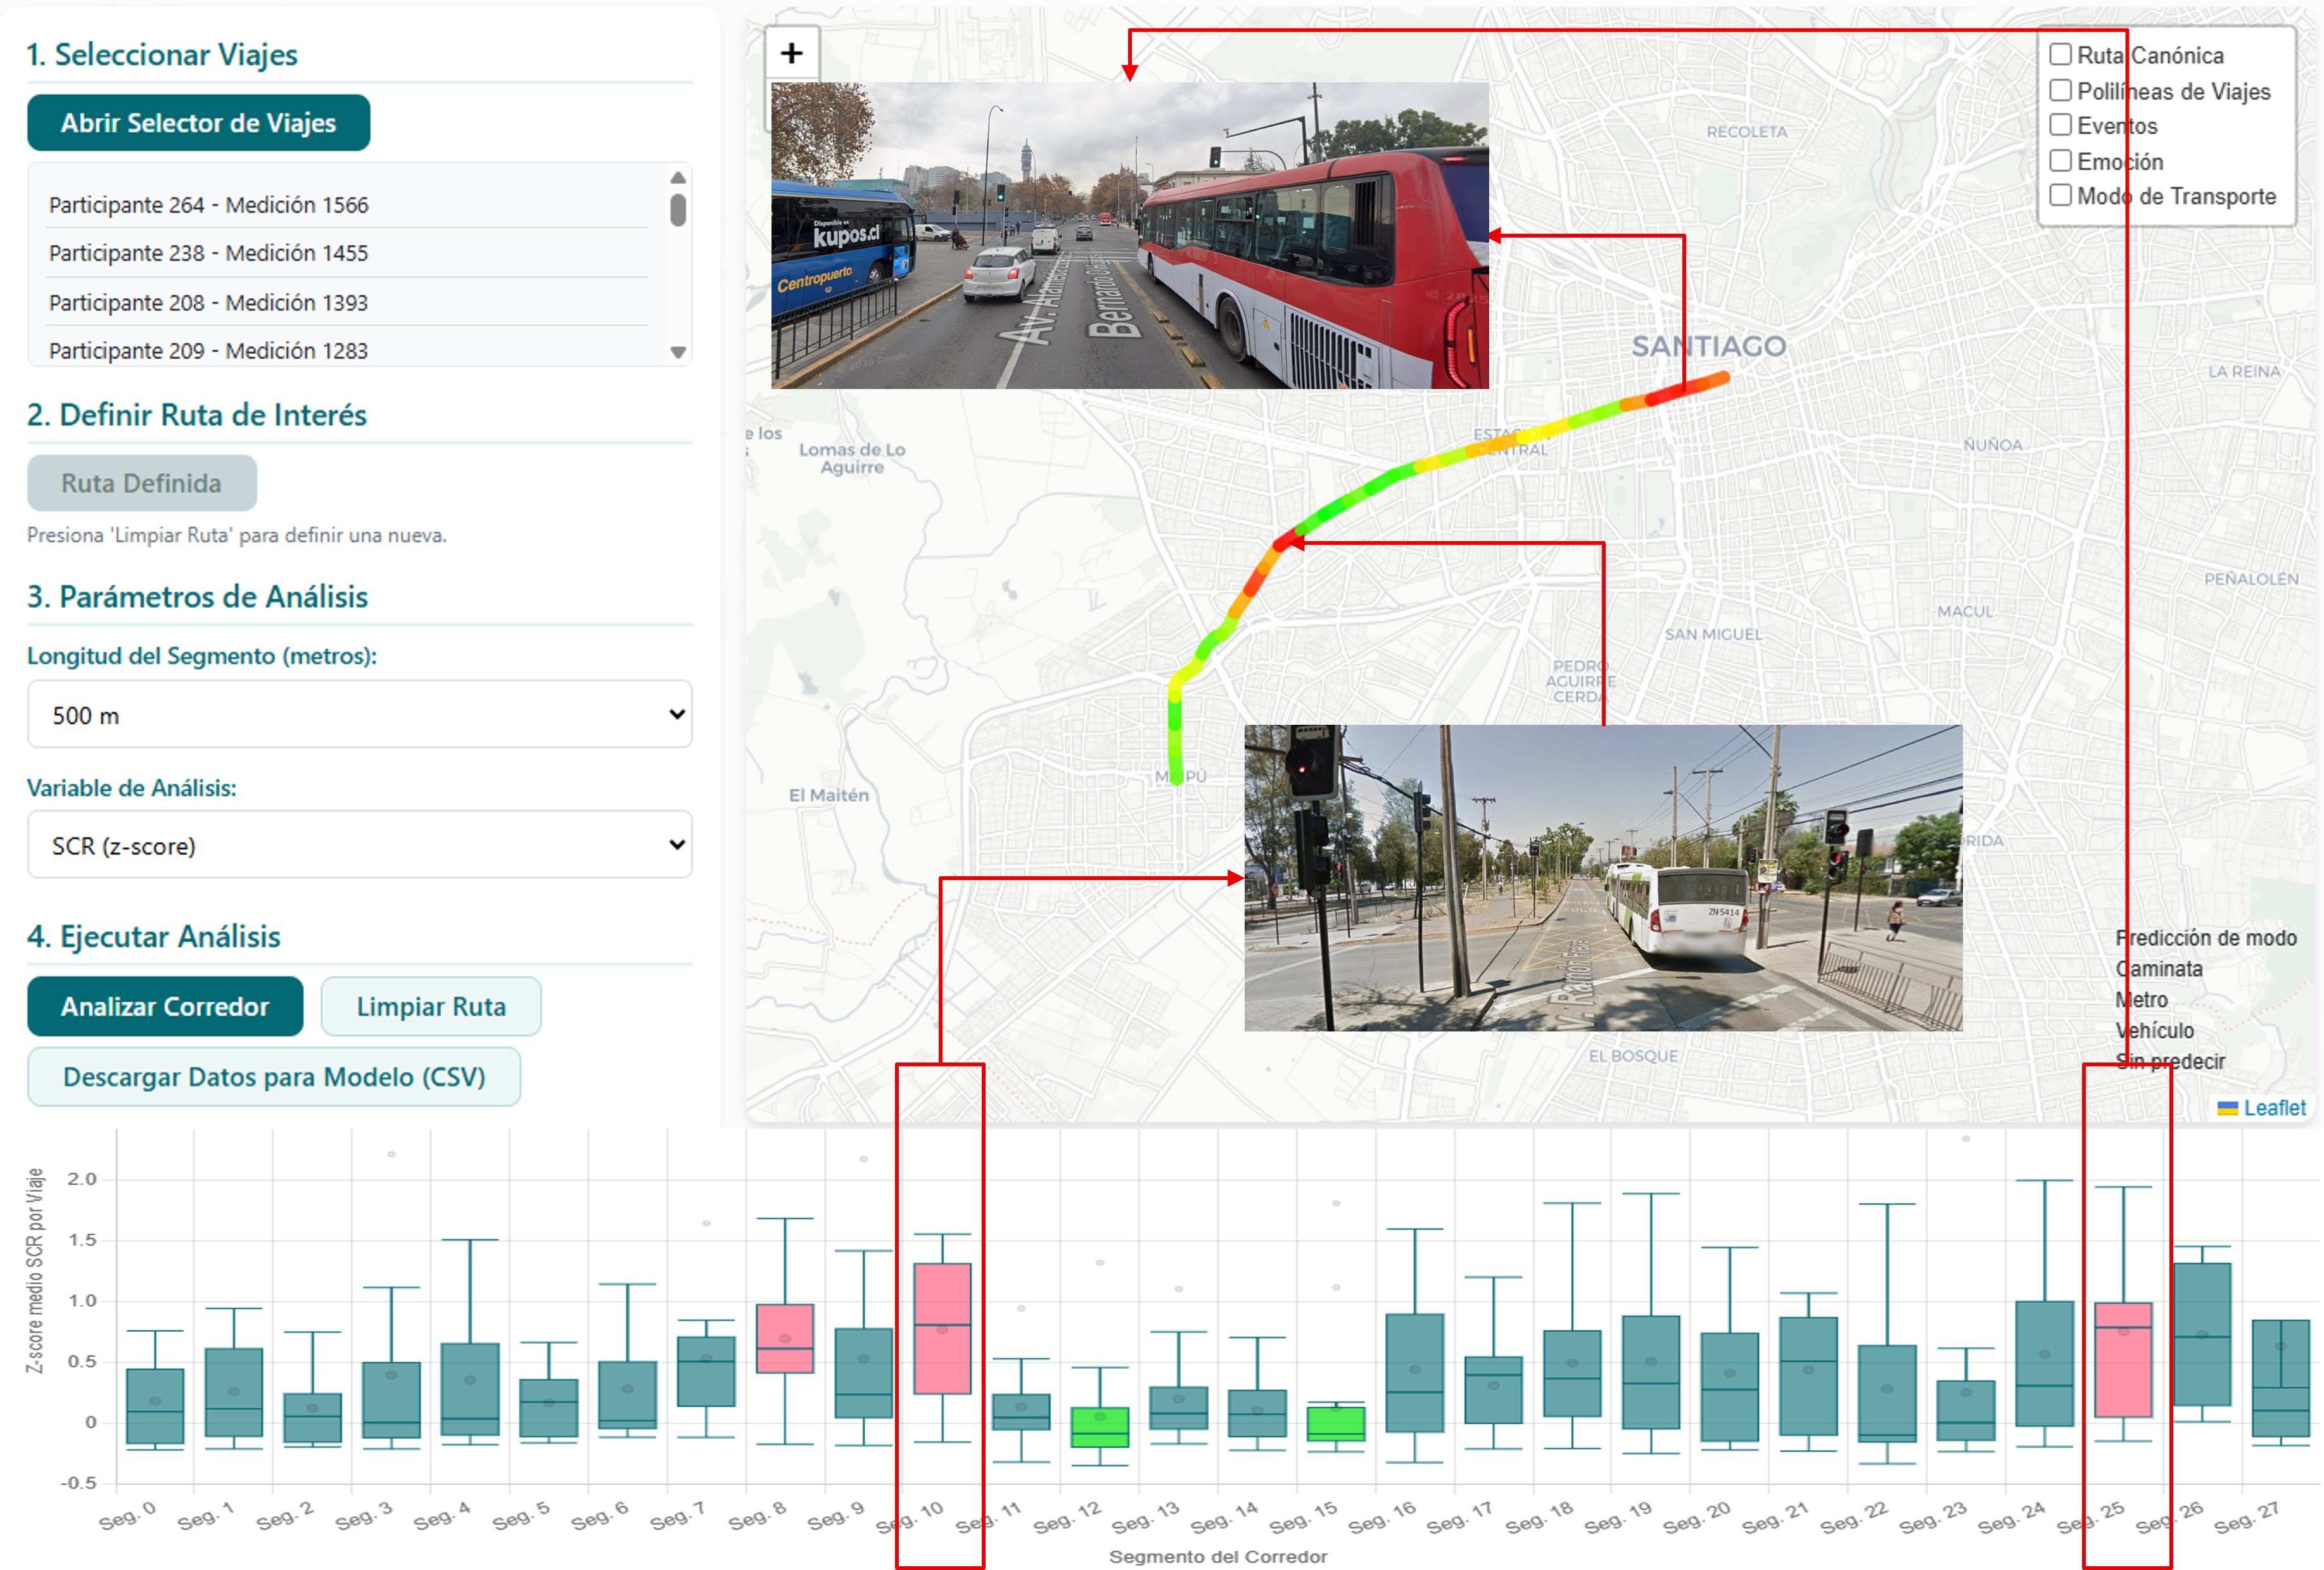The height and width of the screenshot is (1570, 2324).
Task: Expand the SCR (z-score) variable dropdown
Action: click(359, 845)
